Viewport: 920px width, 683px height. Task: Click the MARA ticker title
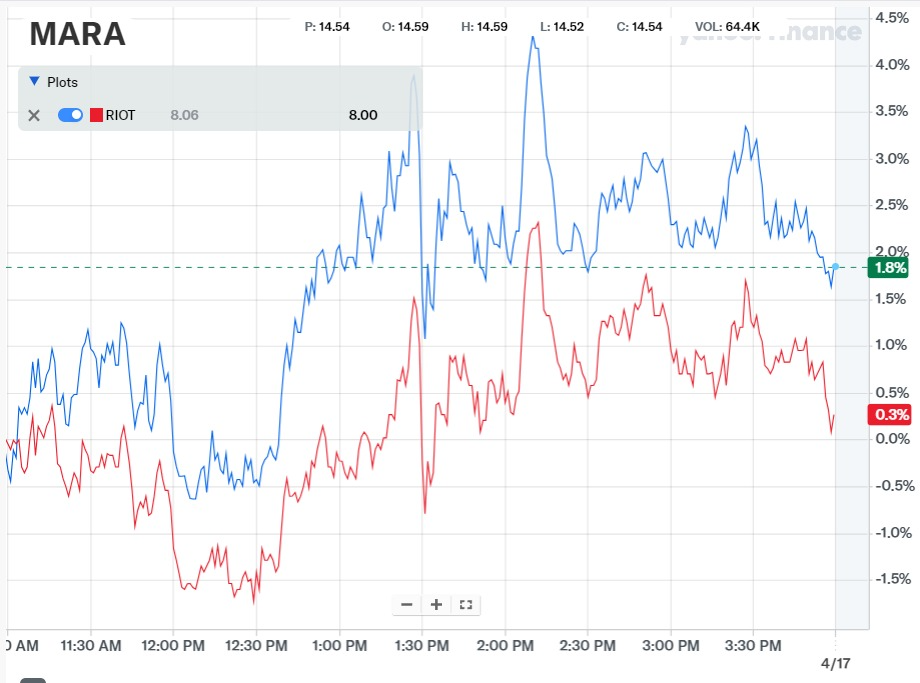(x=77, y=33)
